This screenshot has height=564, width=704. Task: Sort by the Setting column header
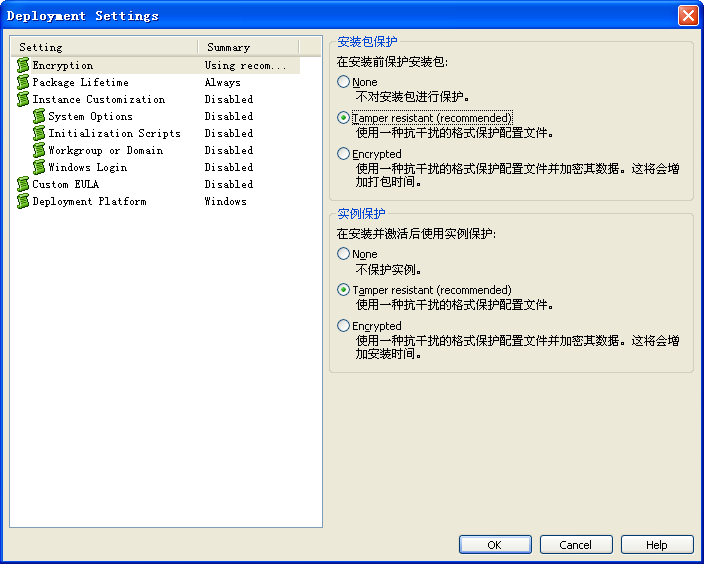pos(105,47)
